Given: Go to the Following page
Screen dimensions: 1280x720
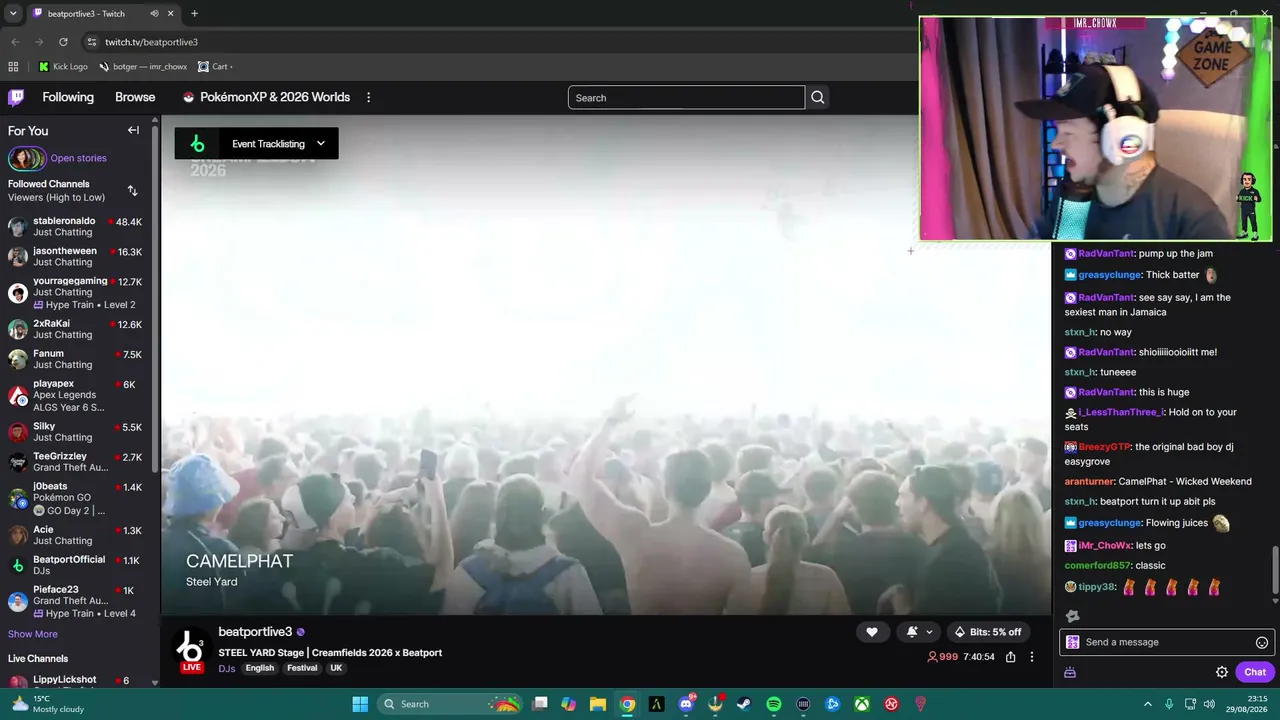Looking at the screenshot, I should [68, 97].
